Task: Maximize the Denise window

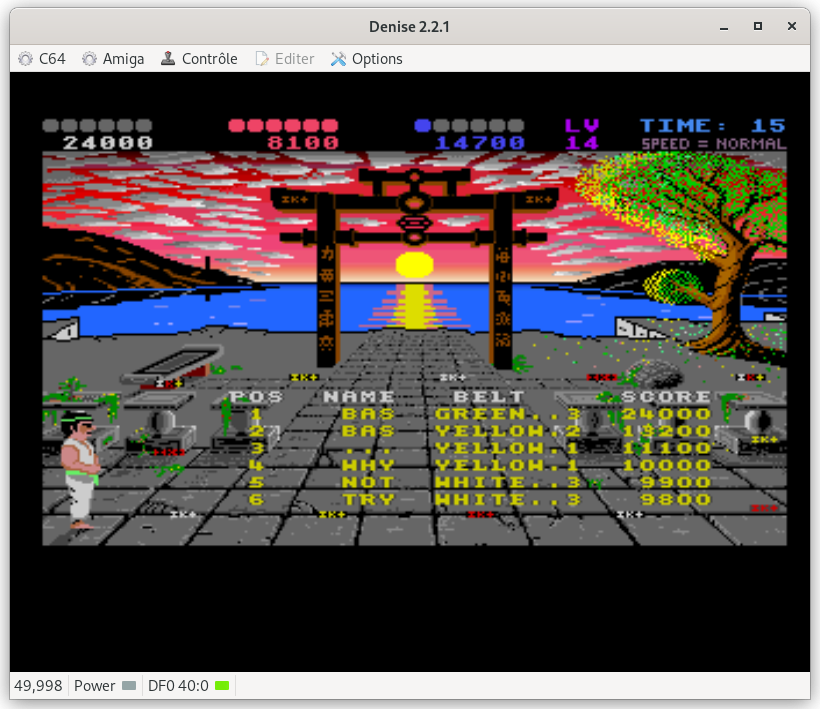Action: coord(758,26)
